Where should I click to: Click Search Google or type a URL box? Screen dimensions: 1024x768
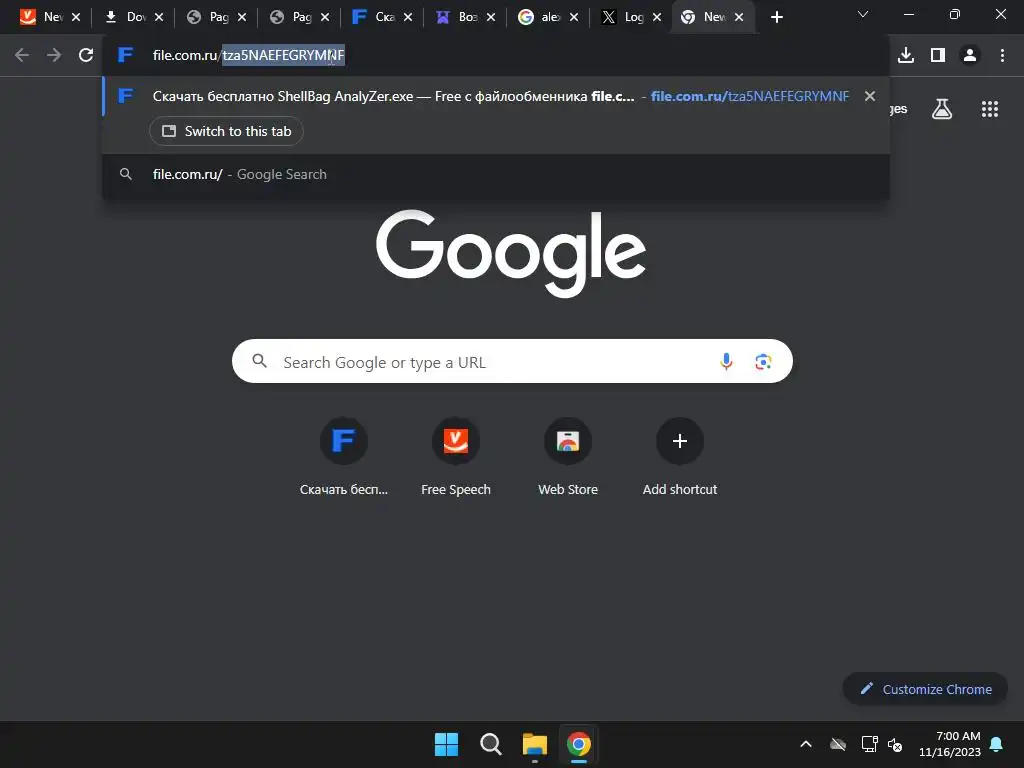click(x=512, y=361)
